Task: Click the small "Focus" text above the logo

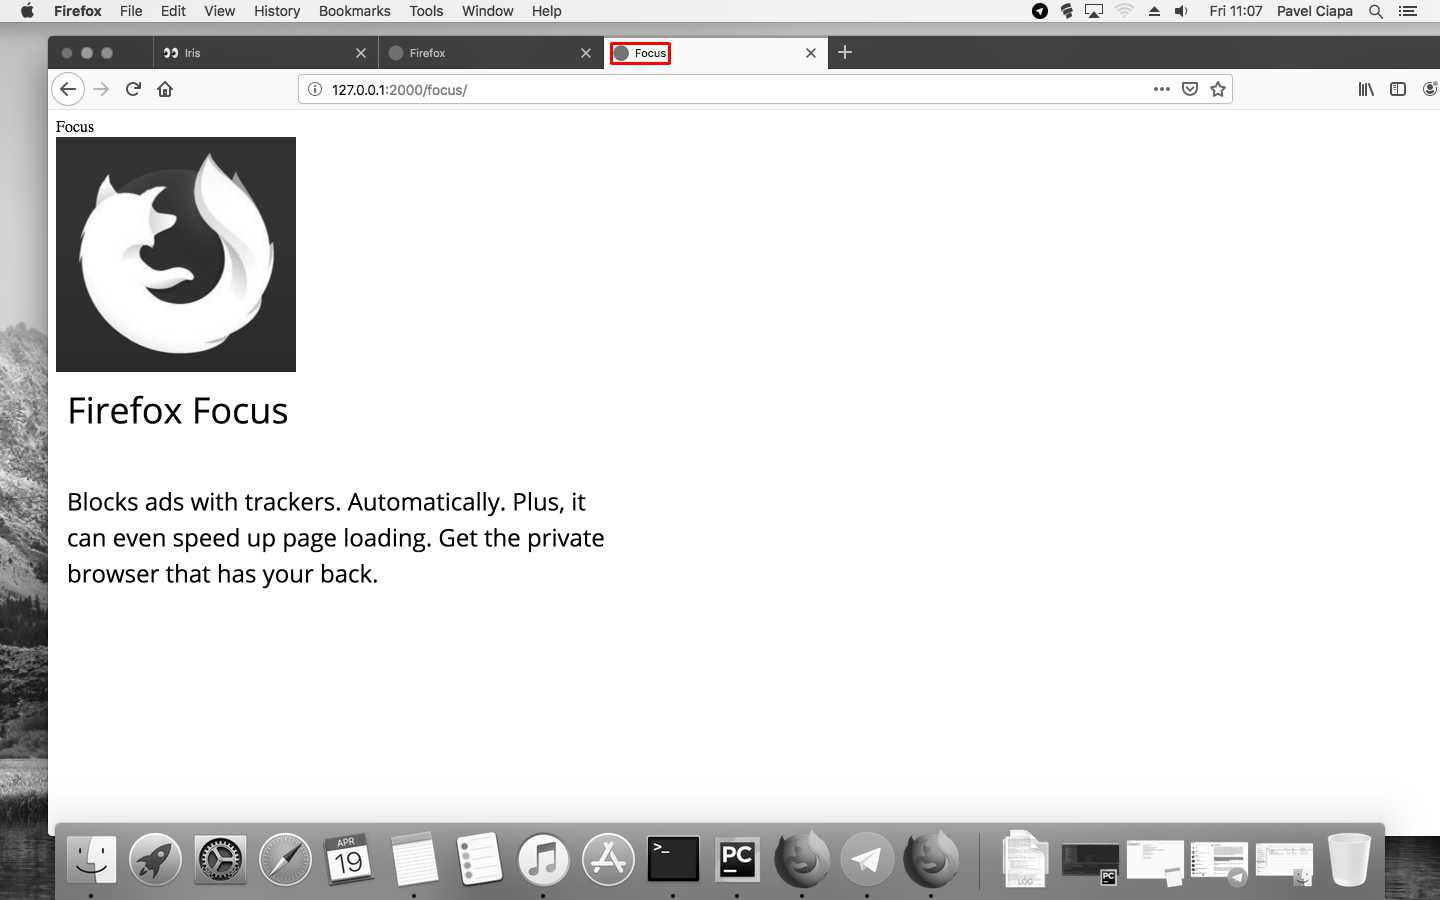Action: pos(75,127)
